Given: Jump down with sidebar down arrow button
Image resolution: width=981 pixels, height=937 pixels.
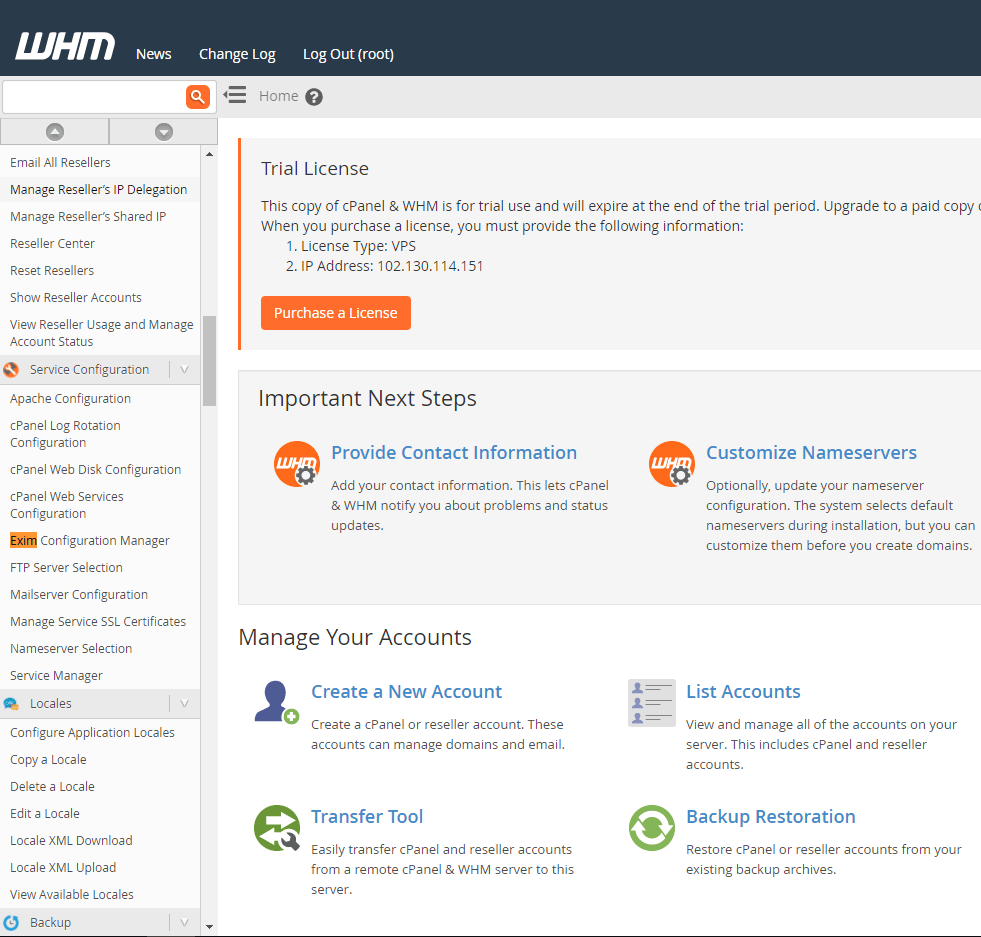Looking at the screenshot, I should [x=163, y=132].
